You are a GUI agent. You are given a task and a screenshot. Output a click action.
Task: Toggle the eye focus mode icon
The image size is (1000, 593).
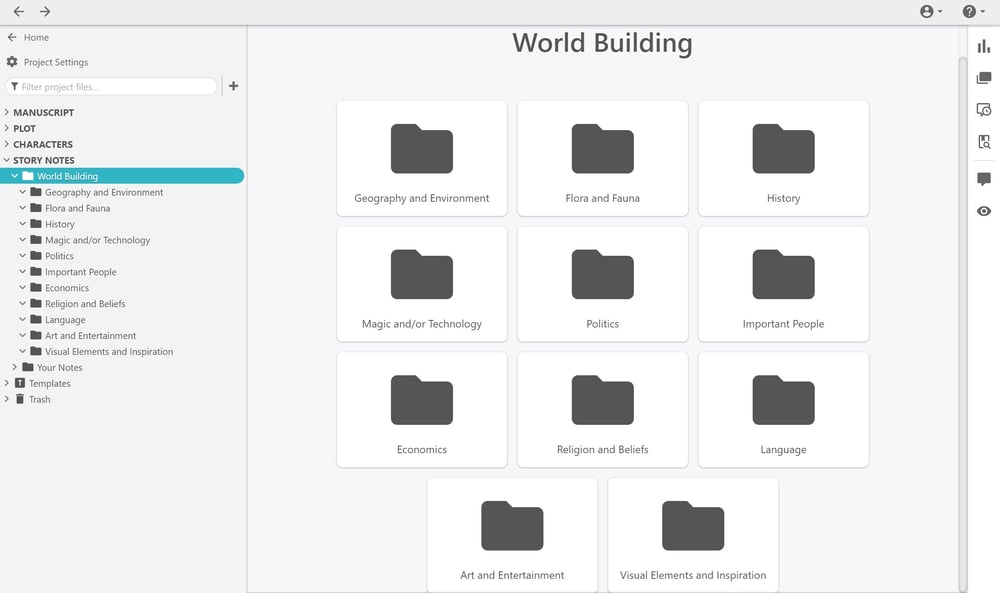(x=984, y=211)
